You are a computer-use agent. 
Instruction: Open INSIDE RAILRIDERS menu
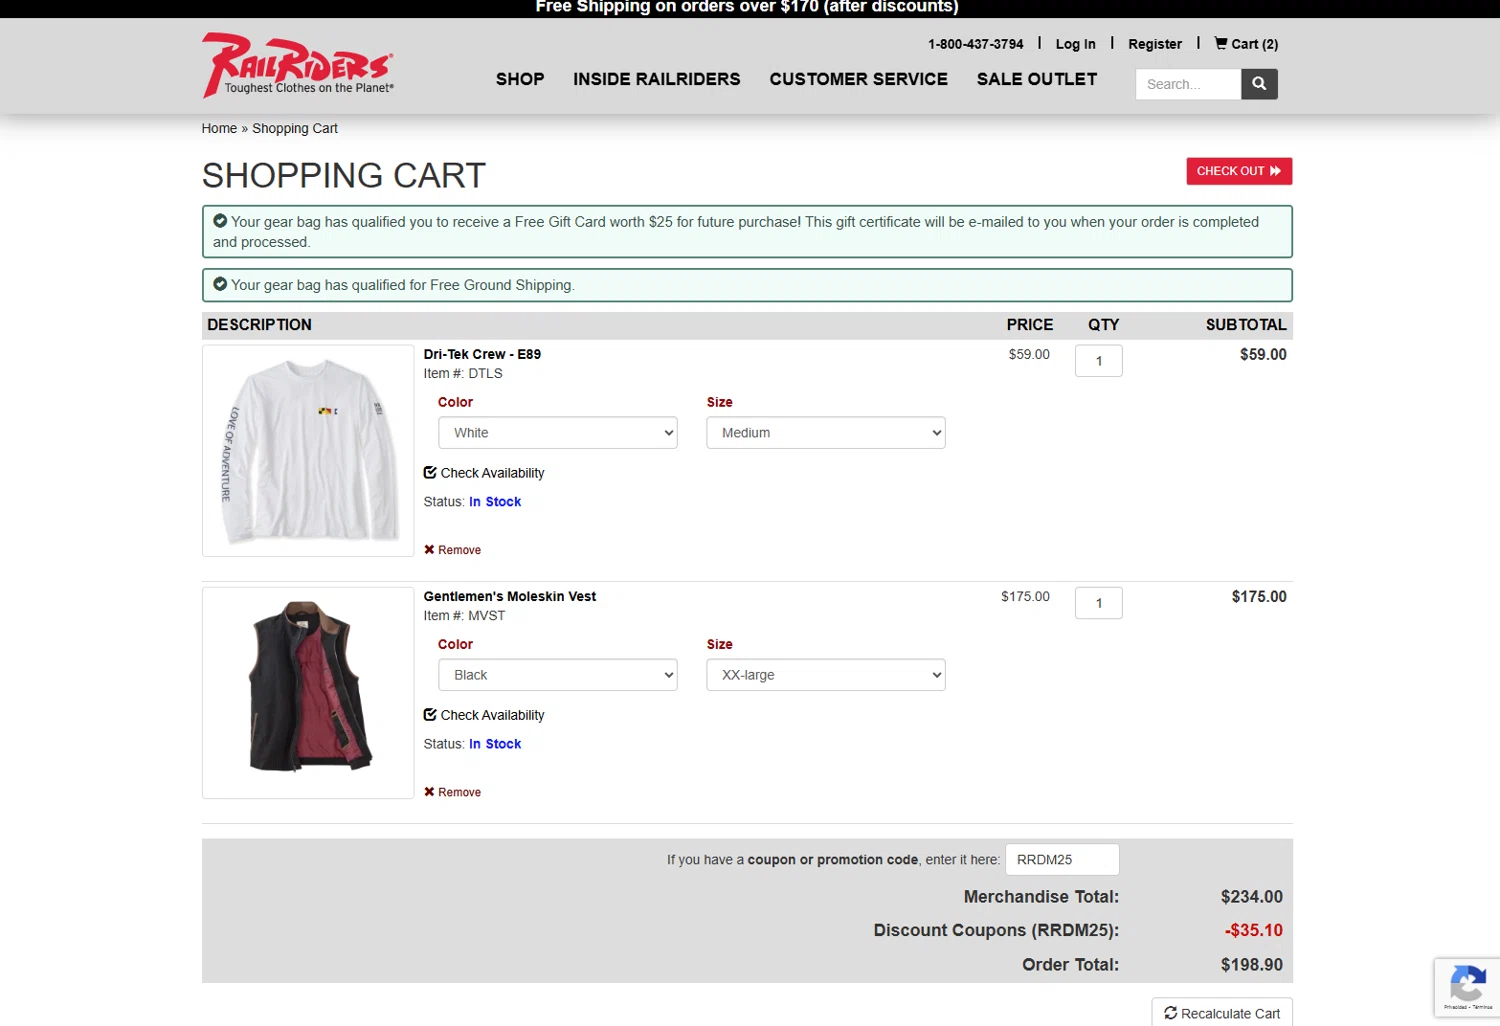(657, 79)
